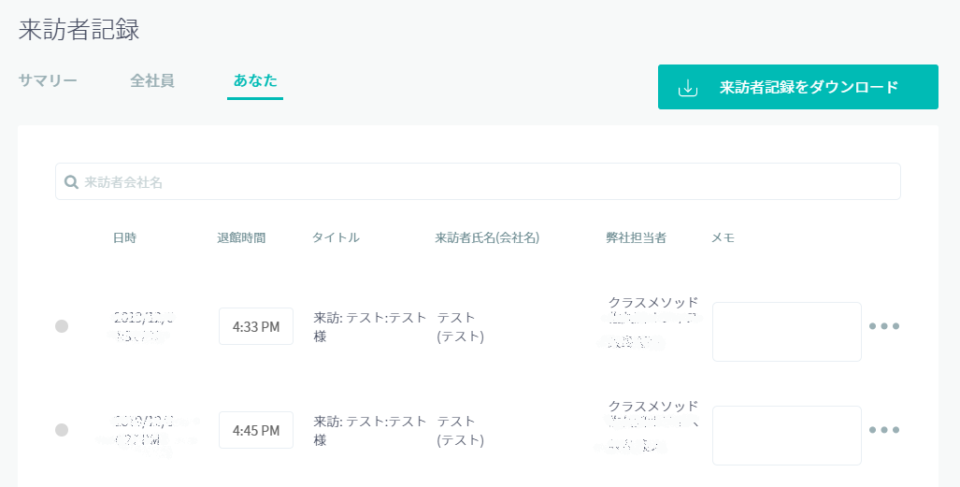Open three-dot menu for 4:45 PM visit

[884, 430]
